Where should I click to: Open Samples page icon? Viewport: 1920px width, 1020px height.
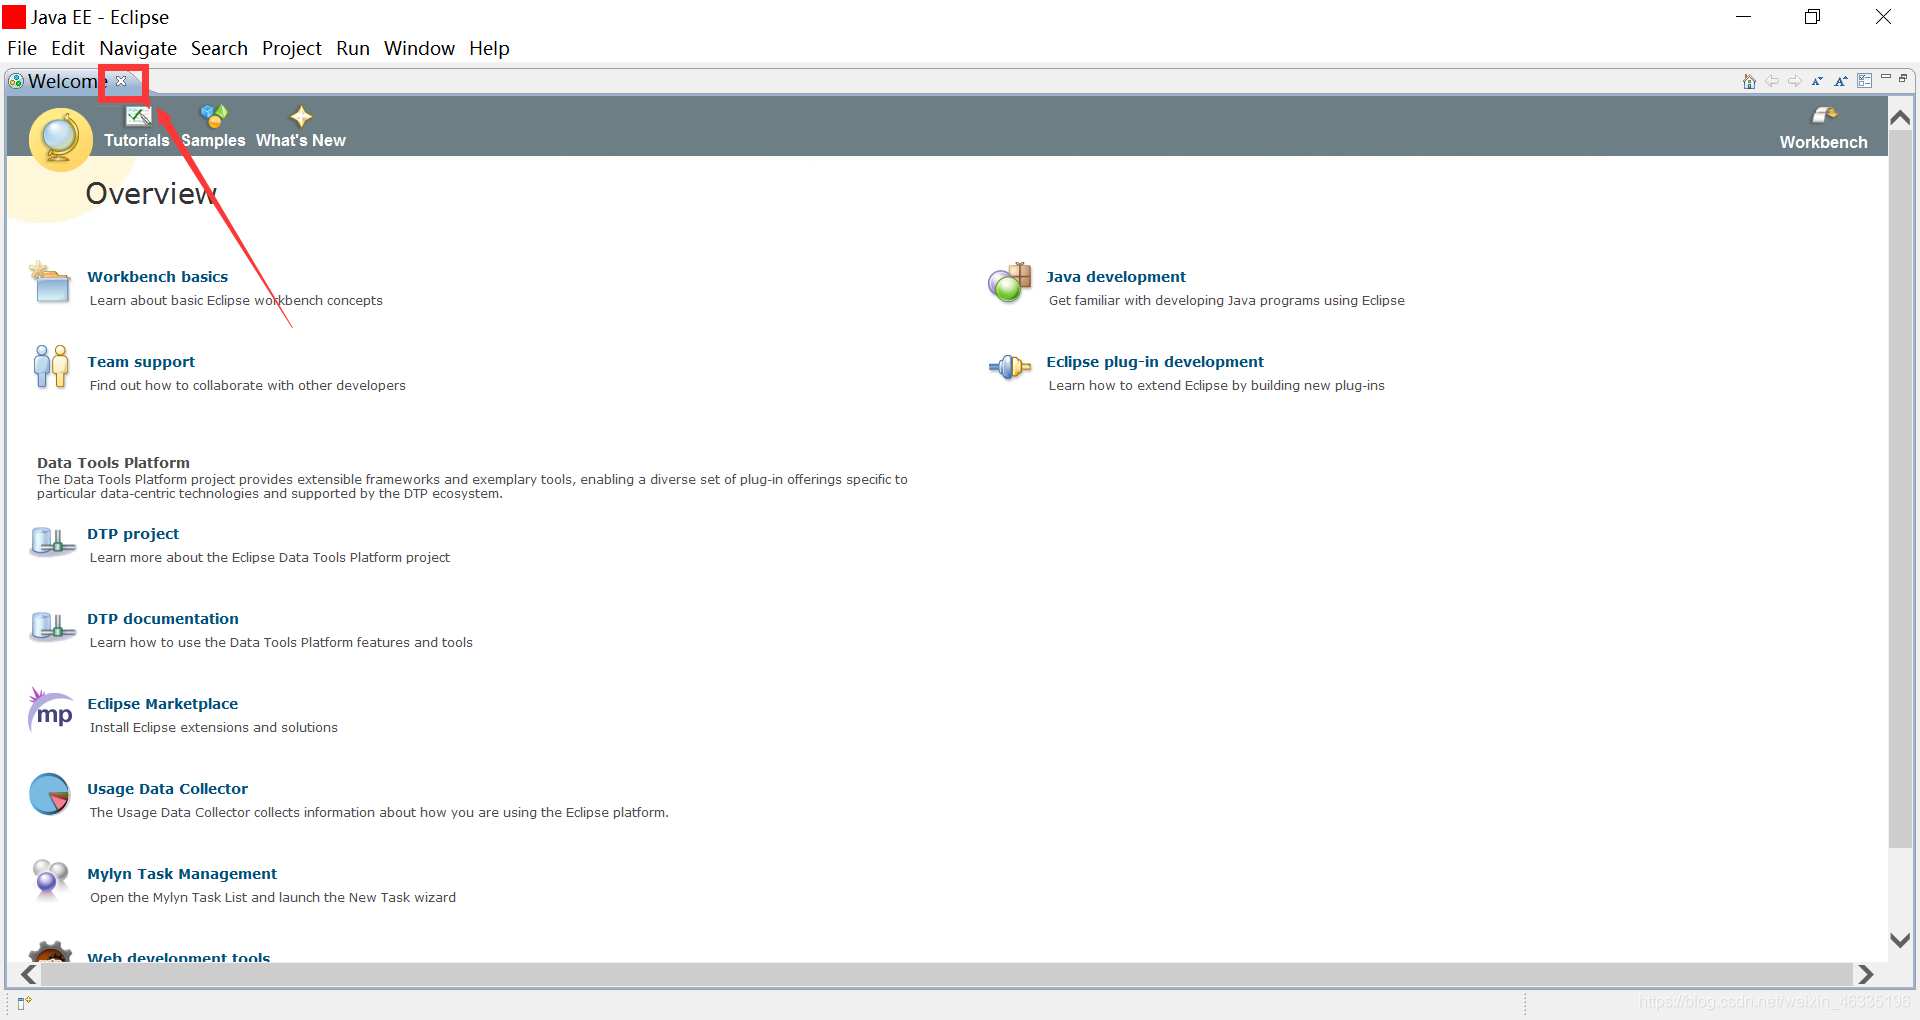(x=213, y=115)
